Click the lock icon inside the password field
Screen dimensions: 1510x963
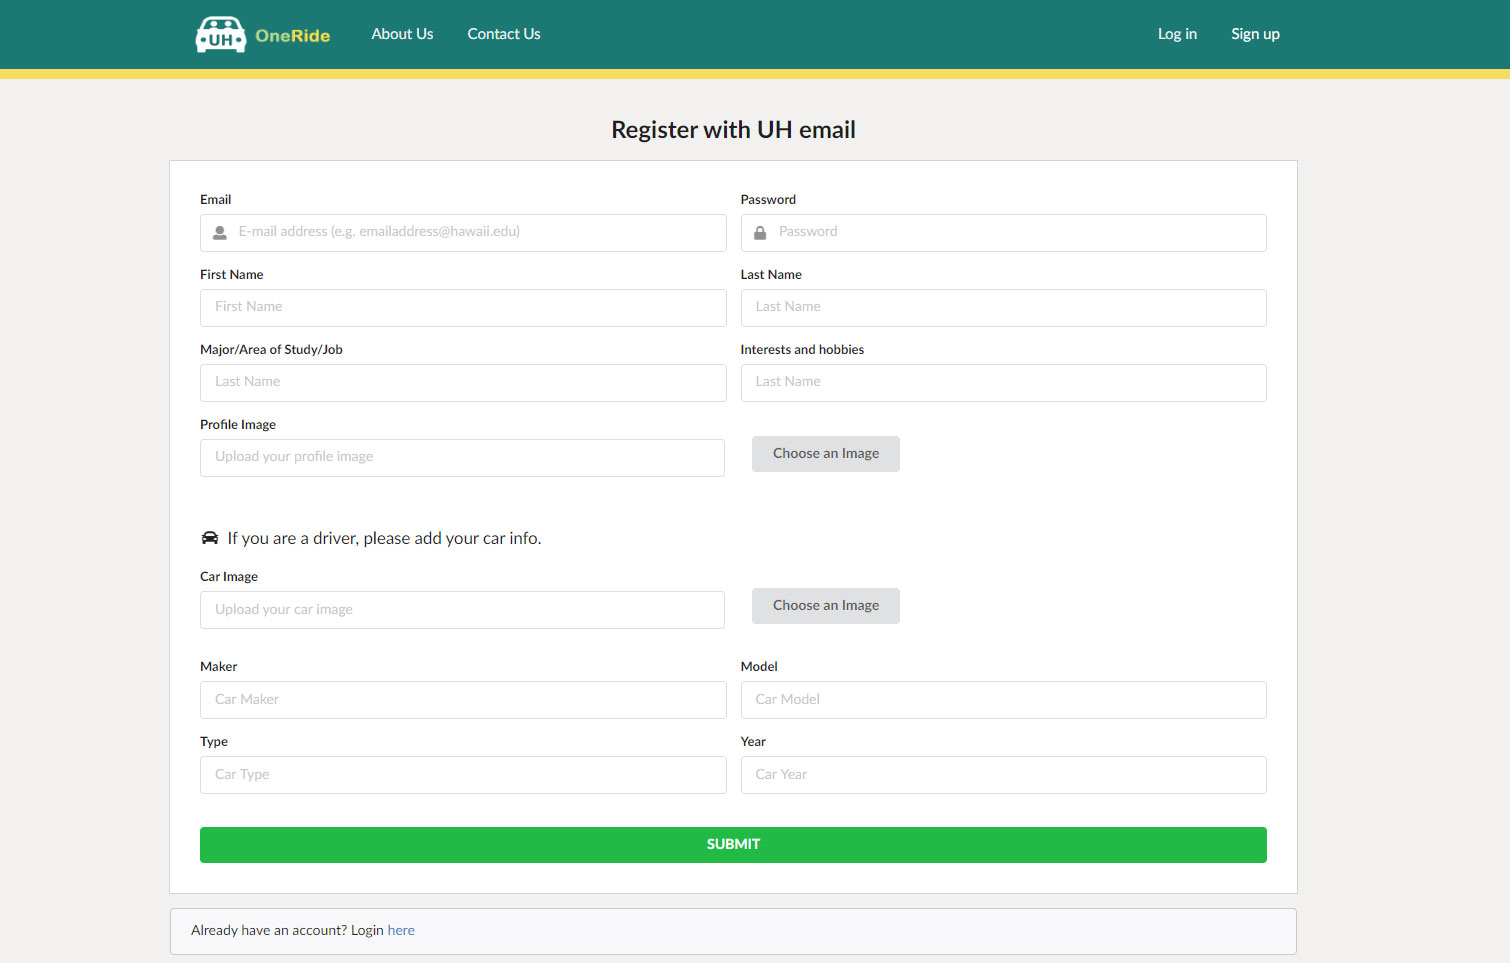click(759, 232)
